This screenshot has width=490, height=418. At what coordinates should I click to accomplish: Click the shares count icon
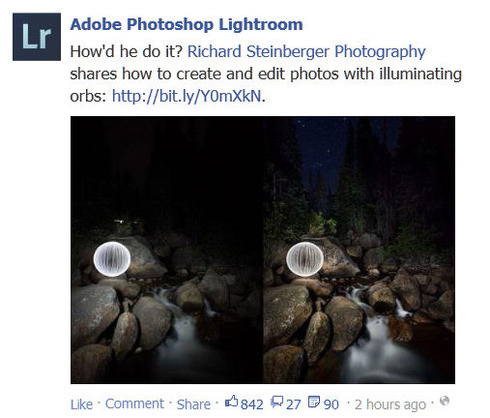314,402
